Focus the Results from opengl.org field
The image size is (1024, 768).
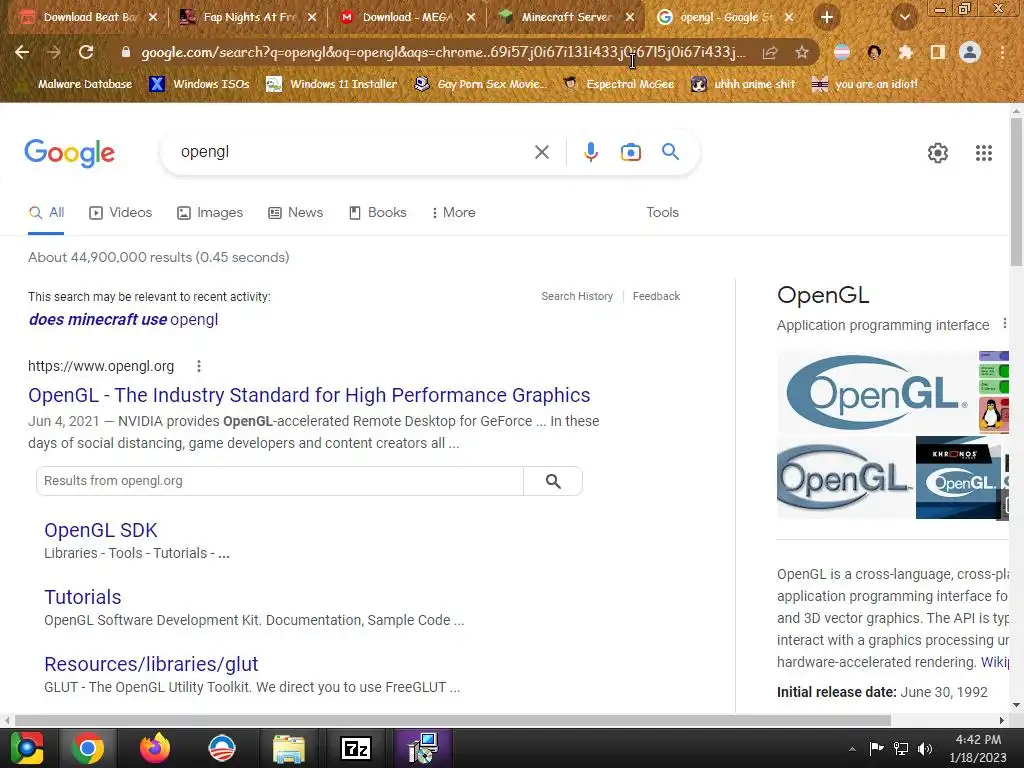click(x=280, y=481)
